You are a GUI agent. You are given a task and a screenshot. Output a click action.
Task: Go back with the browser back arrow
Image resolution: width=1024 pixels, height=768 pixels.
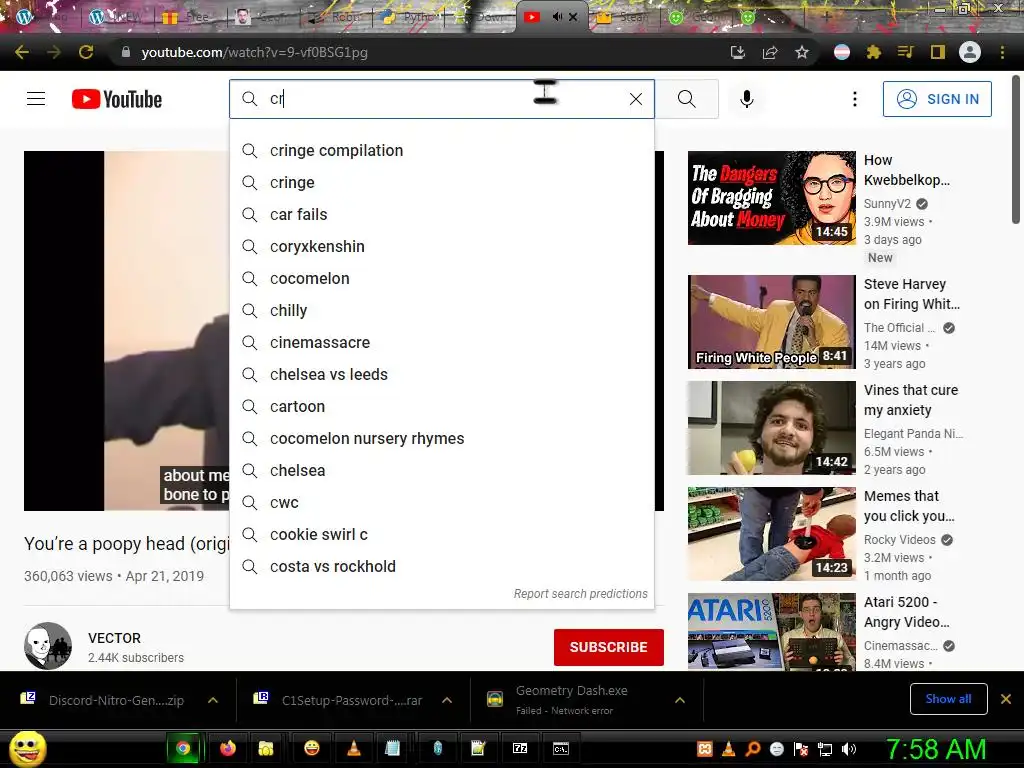(22, 52)
